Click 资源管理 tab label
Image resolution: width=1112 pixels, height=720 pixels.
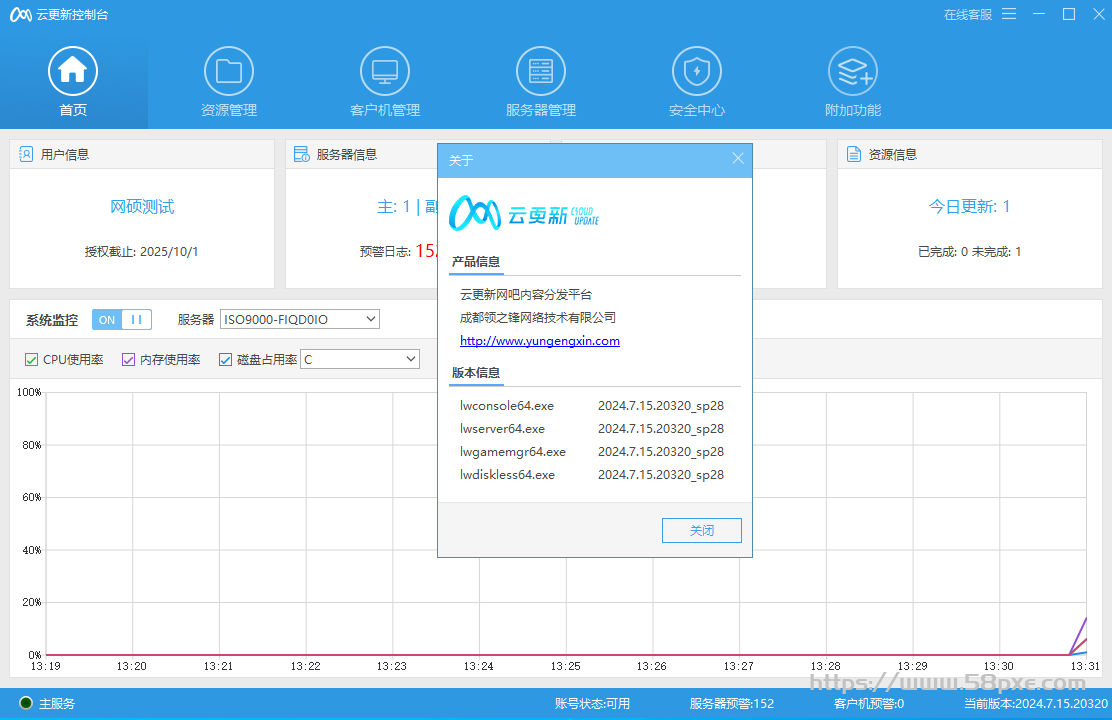[228, 110]
